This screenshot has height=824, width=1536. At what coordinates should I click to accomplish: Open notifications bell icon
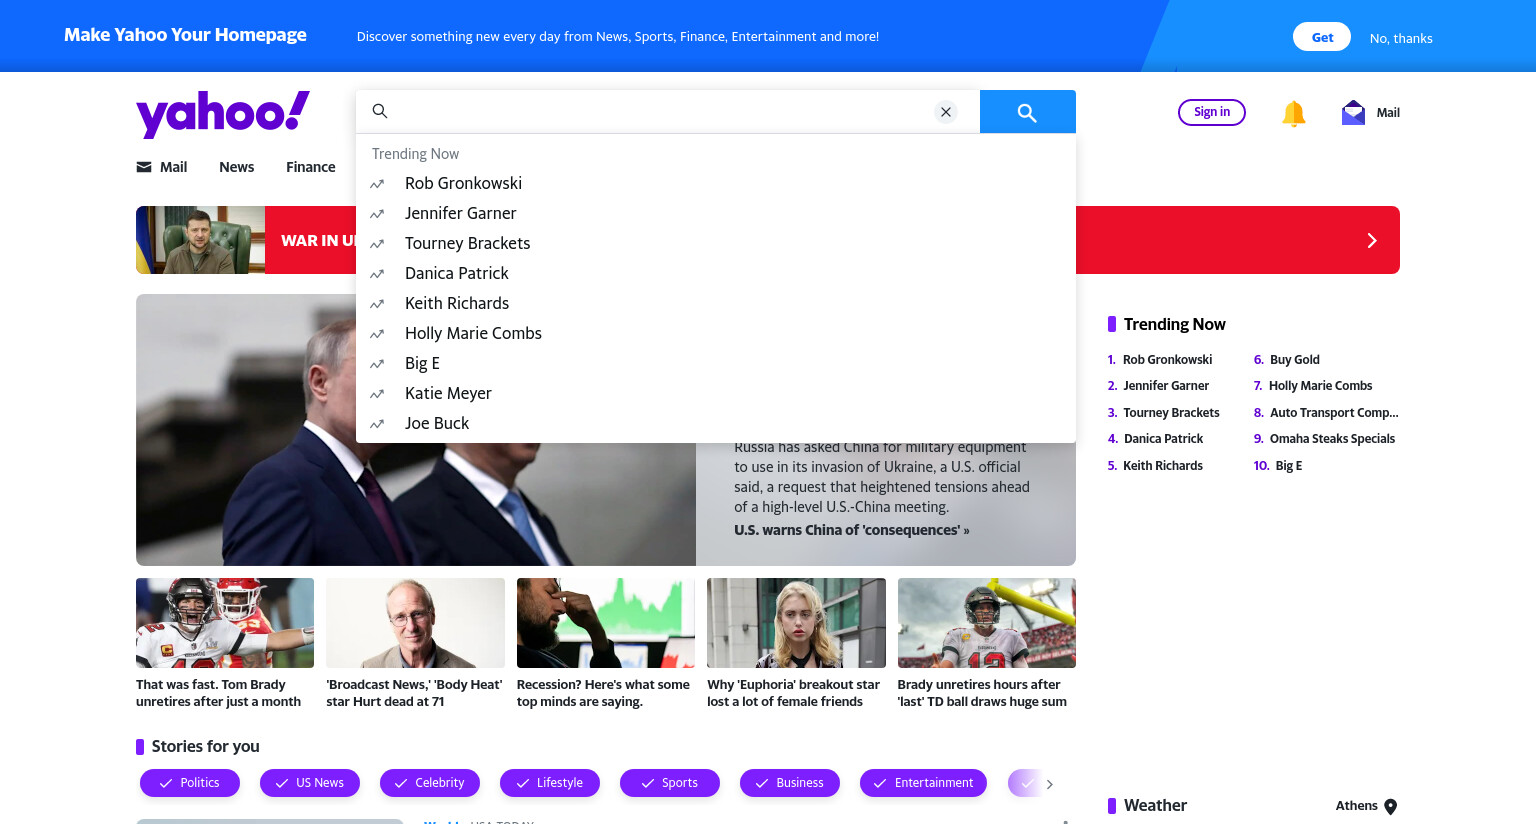(1294, 113)
